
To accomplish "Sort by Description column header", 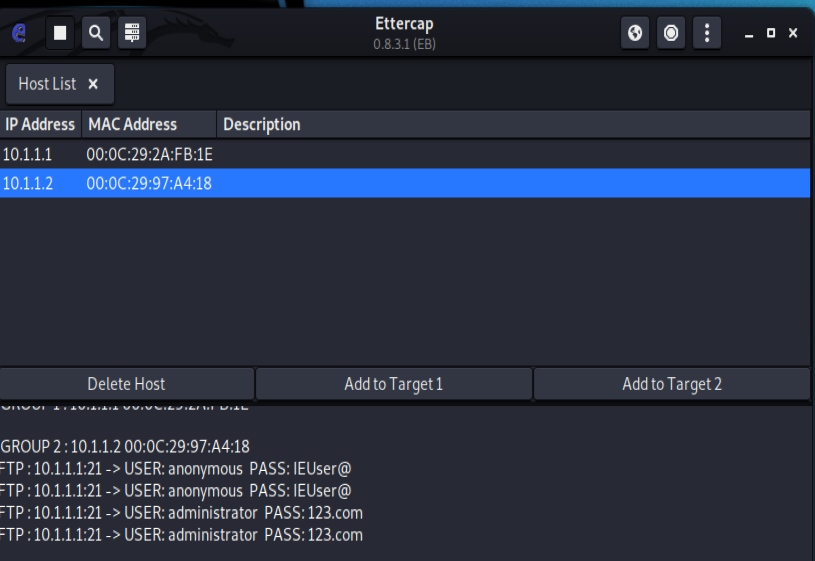I will [514, 124].
